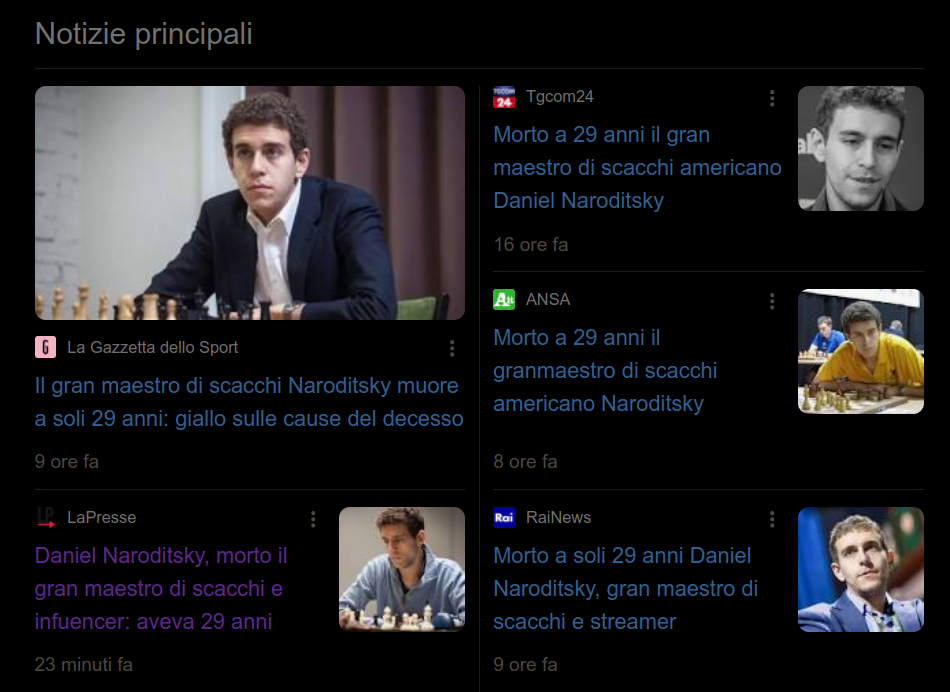Open three-dot options for RaiNews article
The width and height of the screenshot is (950, 692).
[x=772, y=519]
